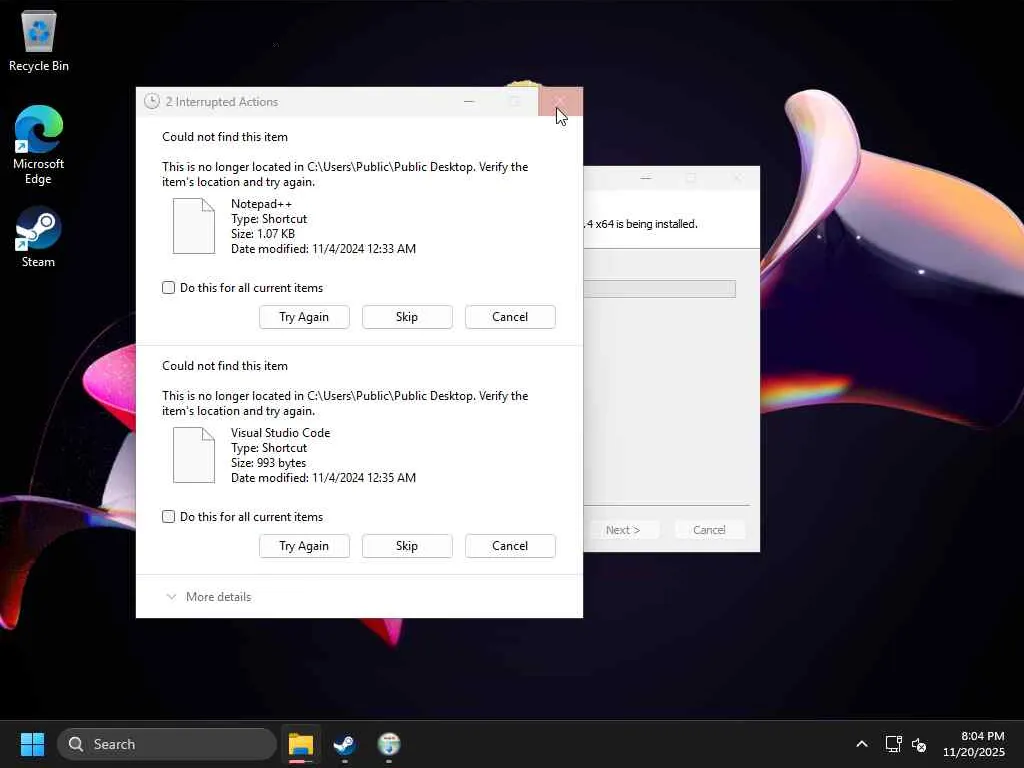The height and width of the screenshot is (768, 1024).
Task: Cancel the Notepad++ shortcut action
Action: 510,317
